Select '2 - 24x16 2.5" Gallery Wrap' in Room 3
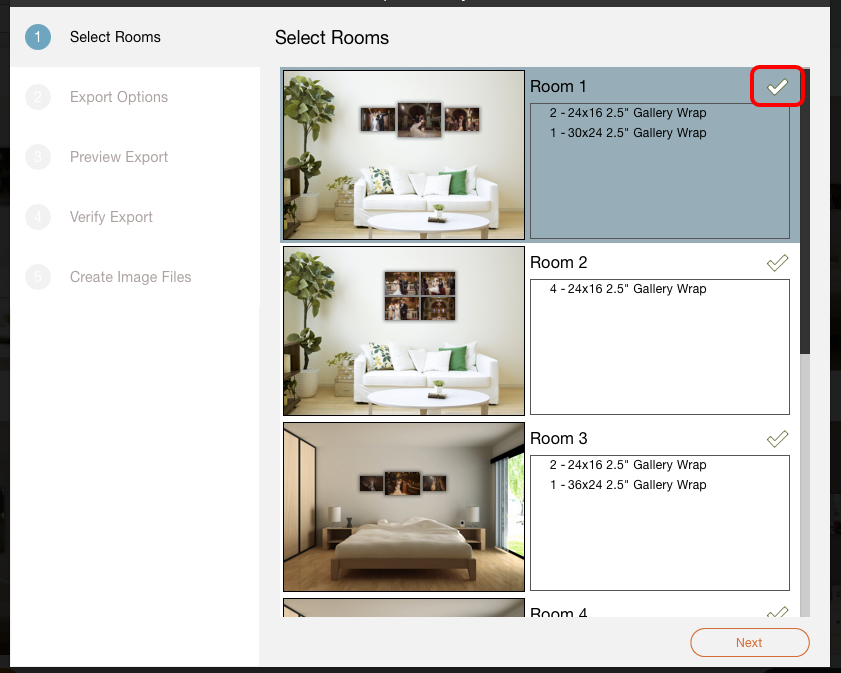Image resolution: width=841 pixels, height=673 pixels. 628,464
